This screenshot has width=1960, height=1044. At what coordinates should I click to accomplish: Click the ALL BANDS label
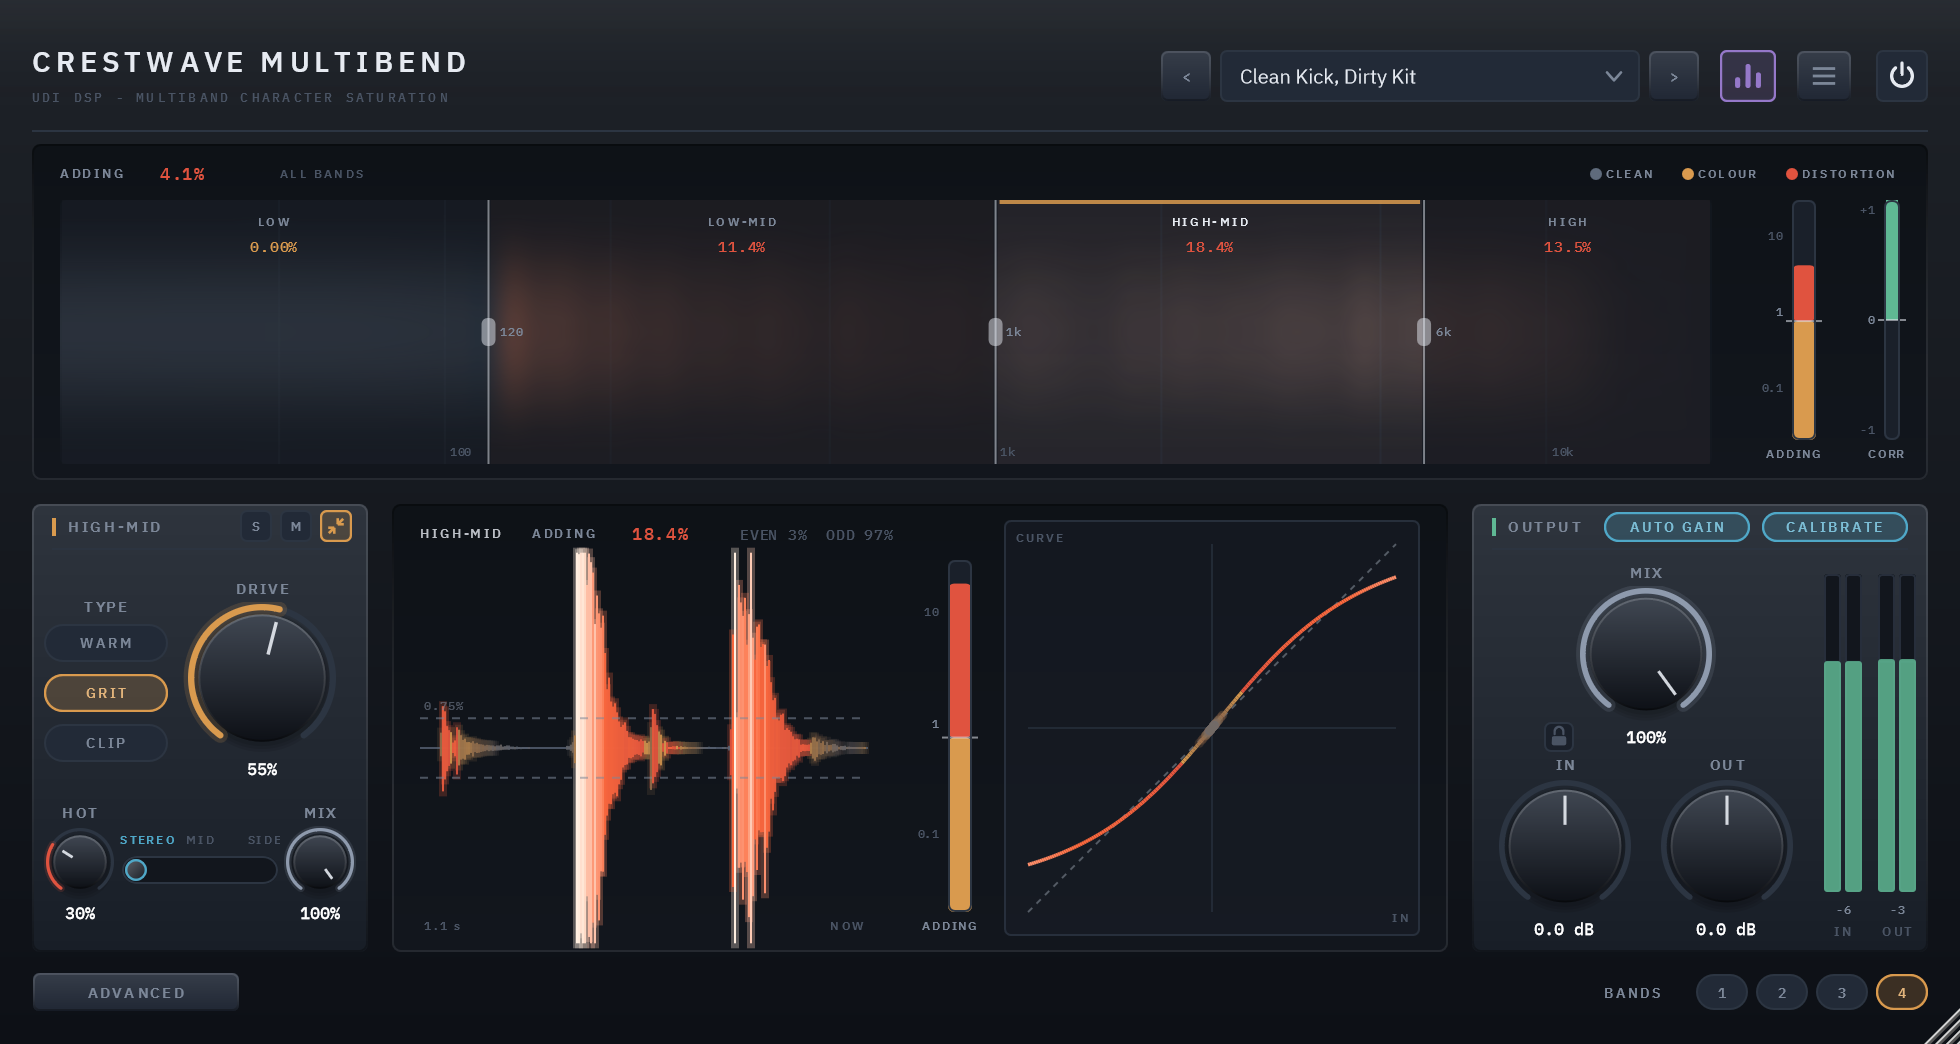(x=322, y=174)
